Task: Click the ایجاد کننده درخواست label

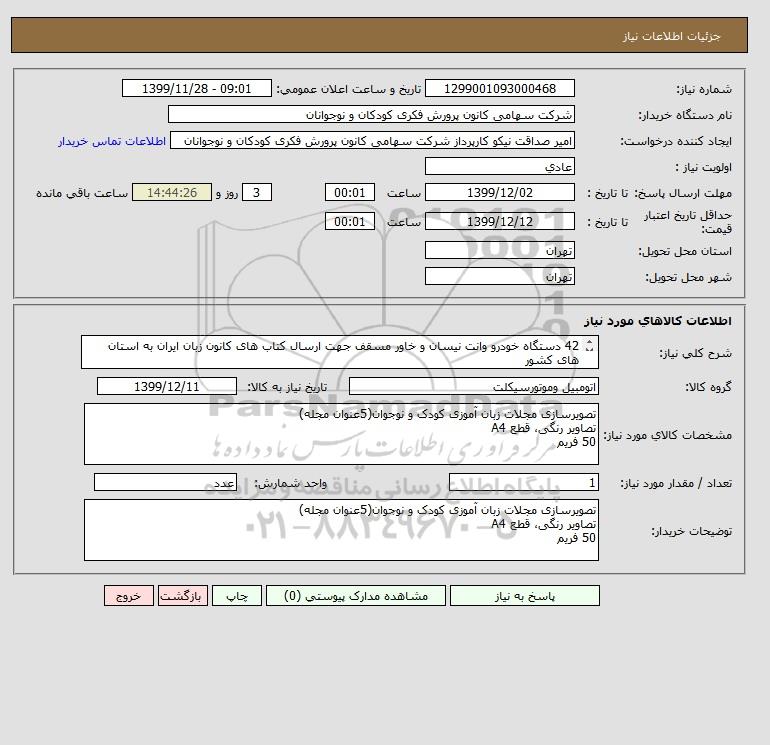Action: [x=676, y=141]
